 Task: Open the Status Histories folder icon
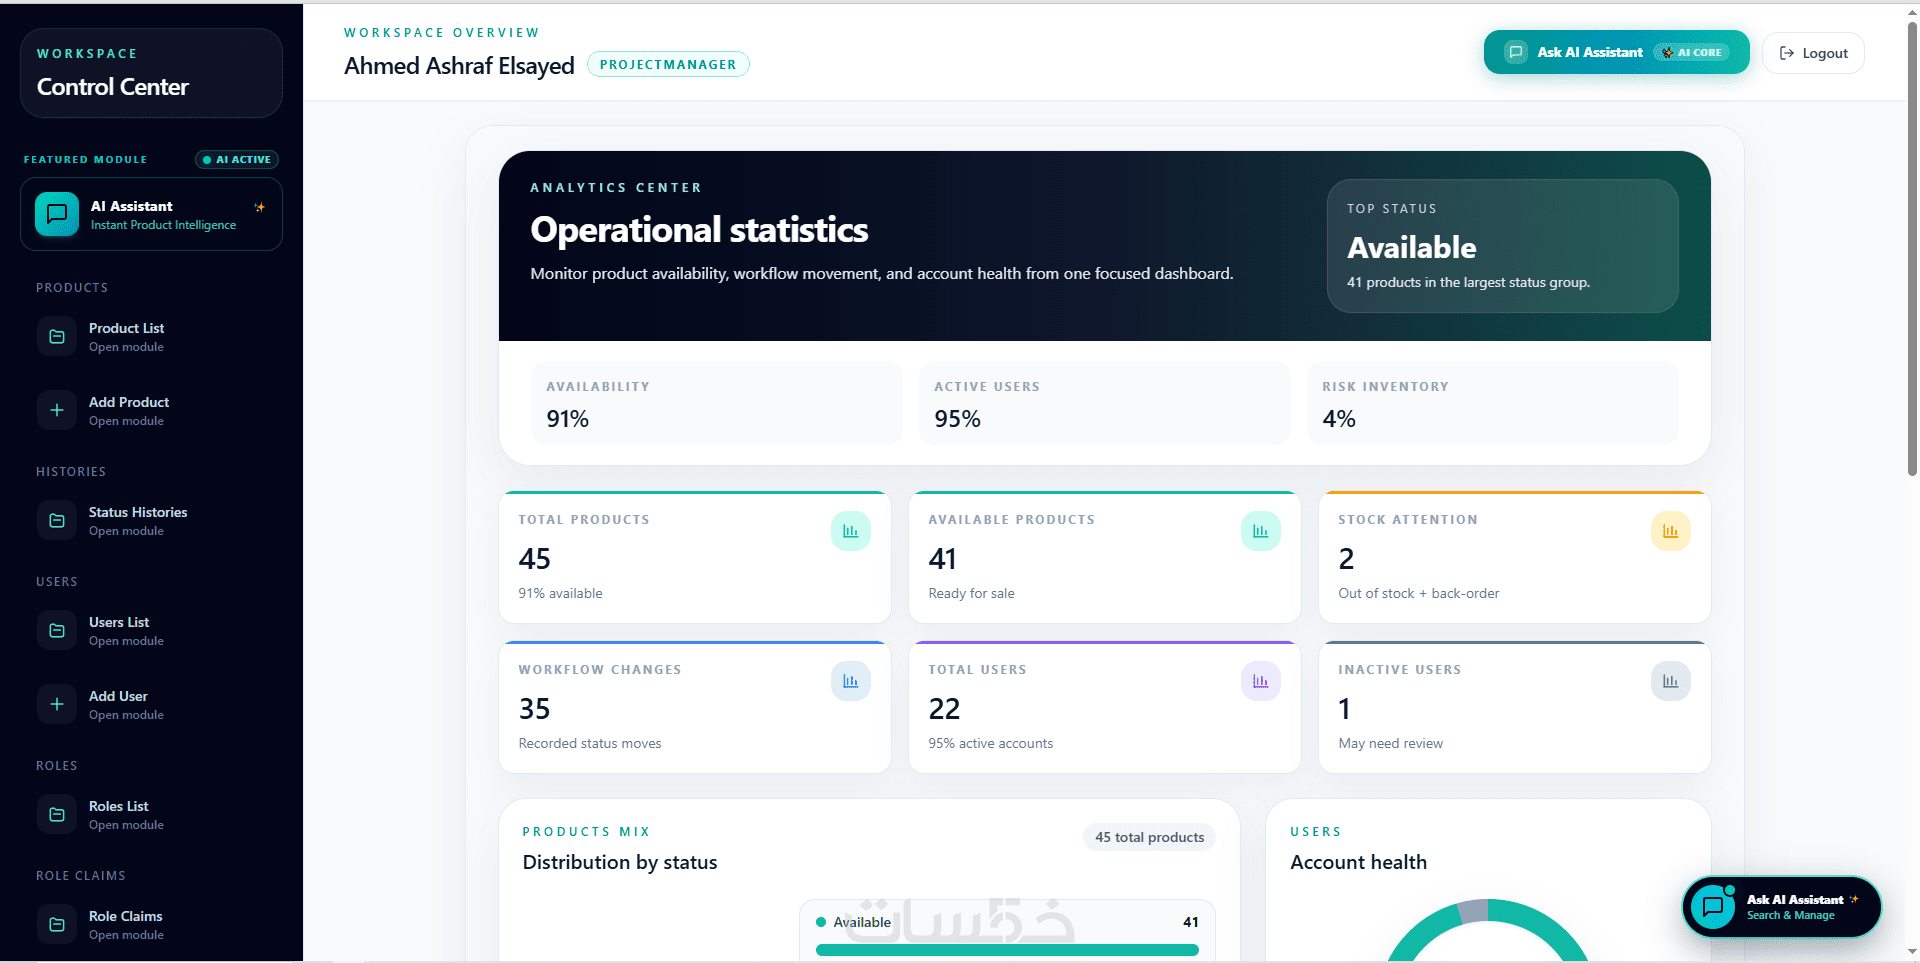coord(57,521)
